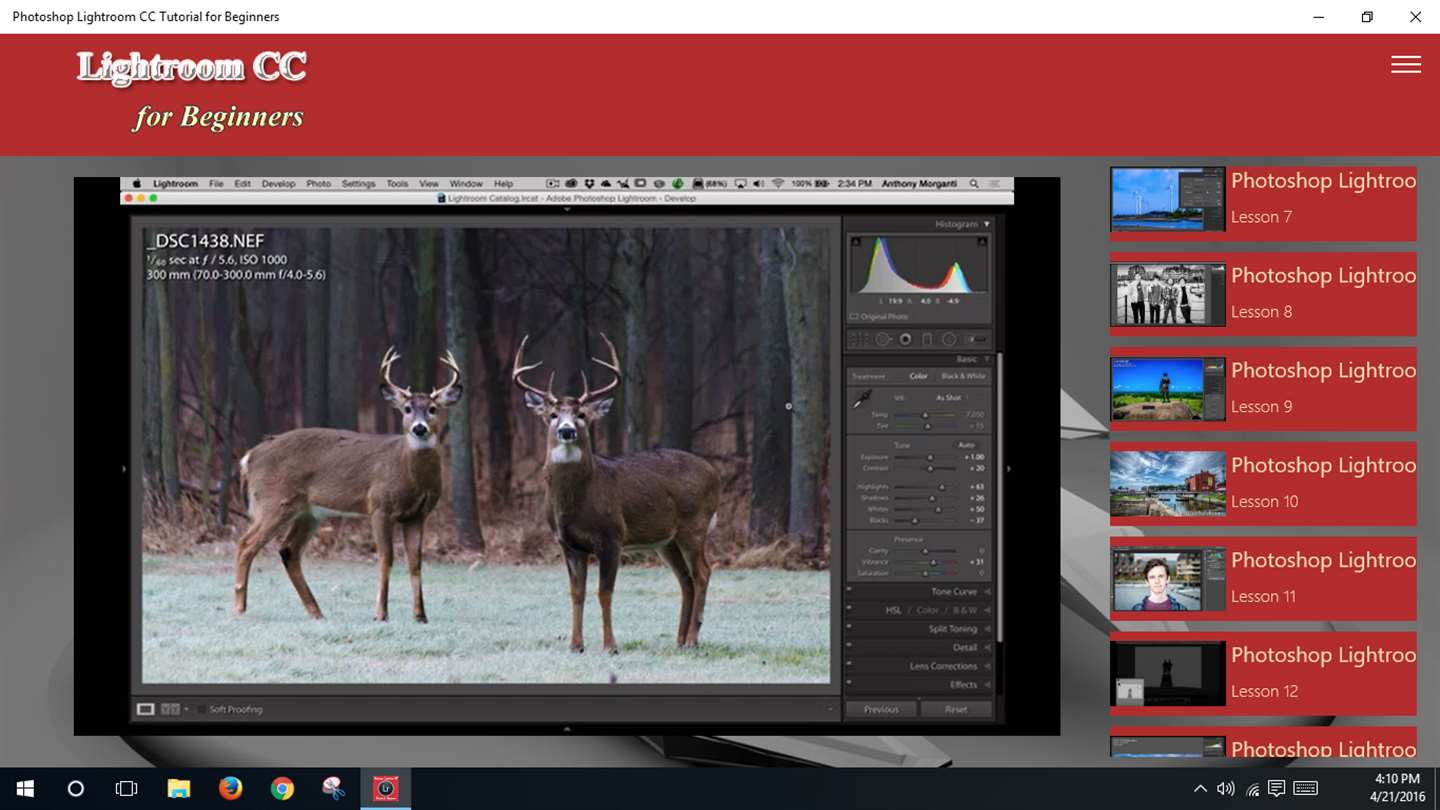Click the Loupe view icon below photo
This screenshot has width=1440, height=810.
coord(146,709)
